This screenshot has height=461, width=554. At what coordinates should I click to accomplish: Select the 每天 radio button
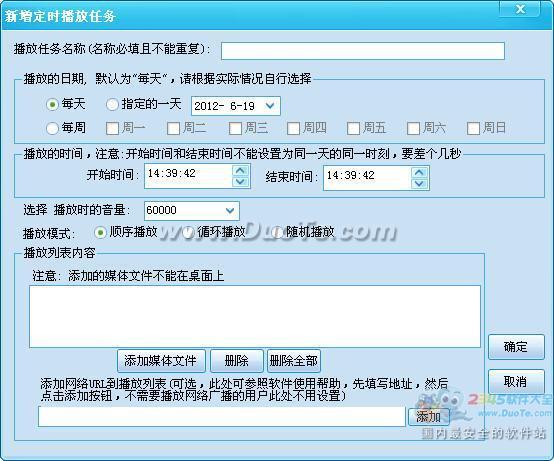tap(52, 105)
